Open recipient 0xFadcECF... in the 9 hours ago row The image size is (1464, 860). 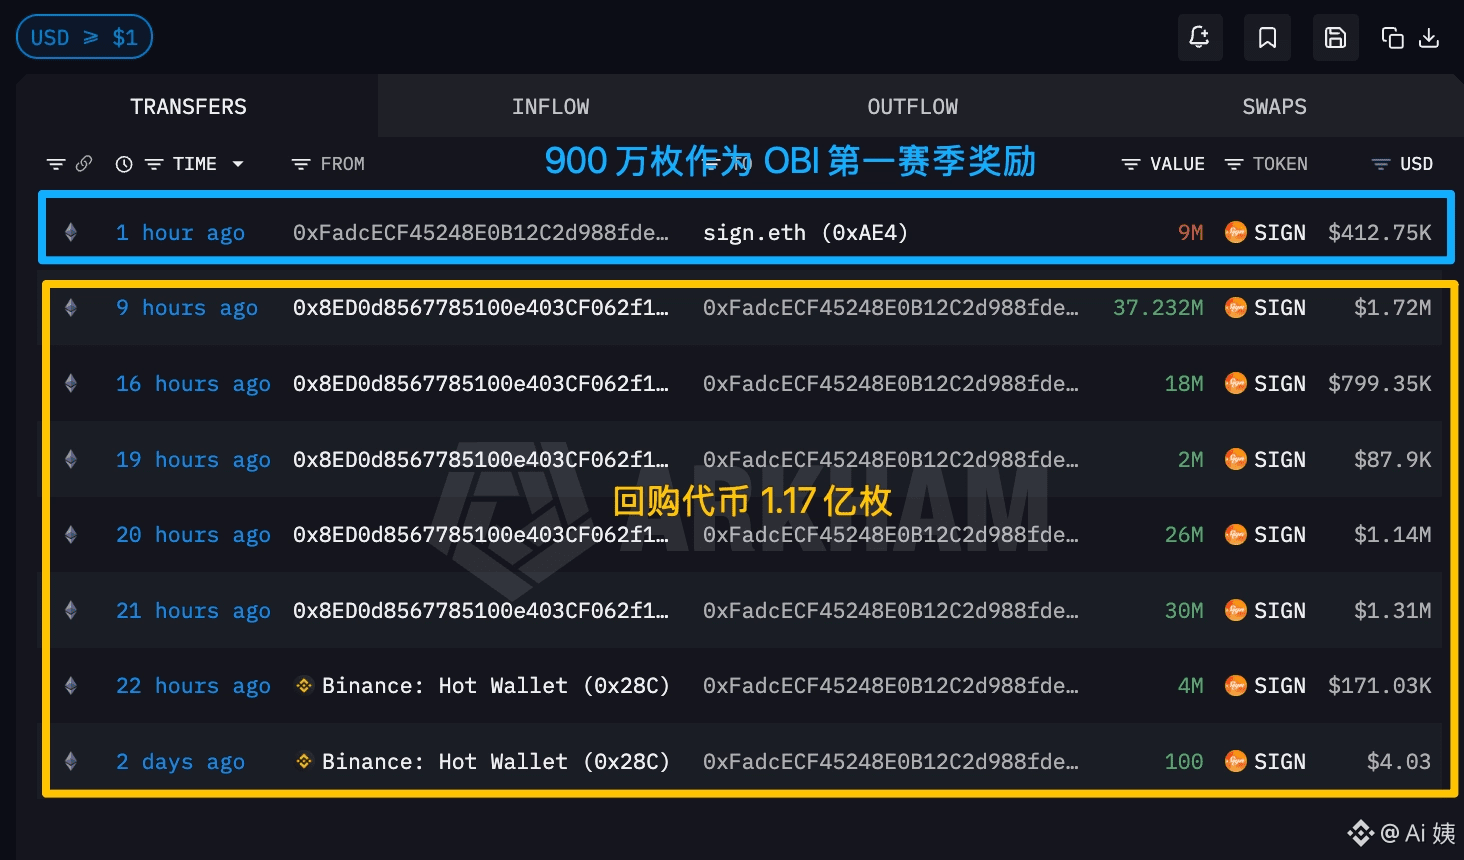[x=891, y=308]
